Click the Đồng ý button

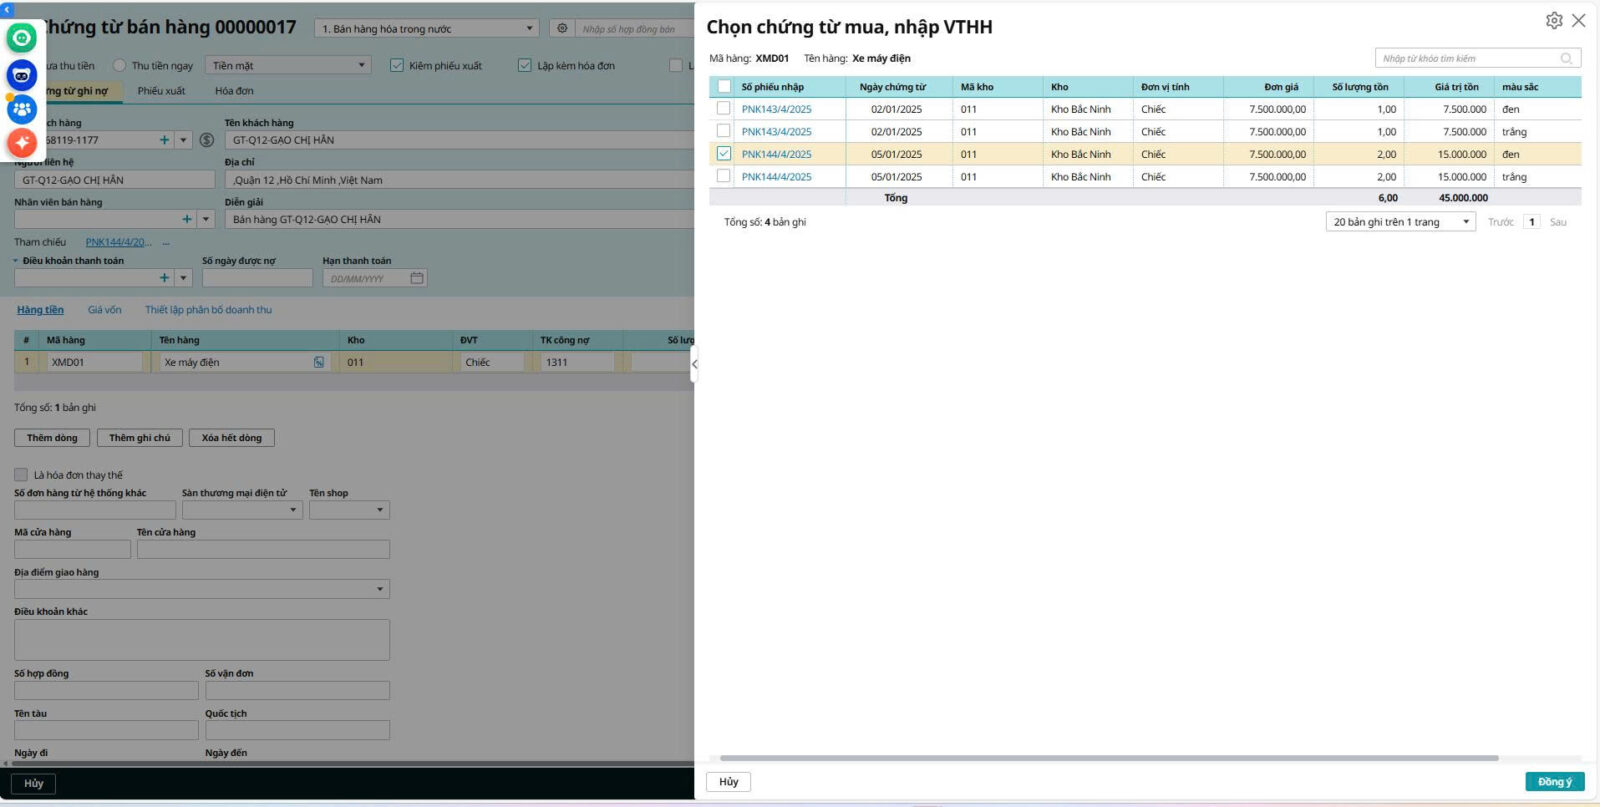coord(1555,782)
